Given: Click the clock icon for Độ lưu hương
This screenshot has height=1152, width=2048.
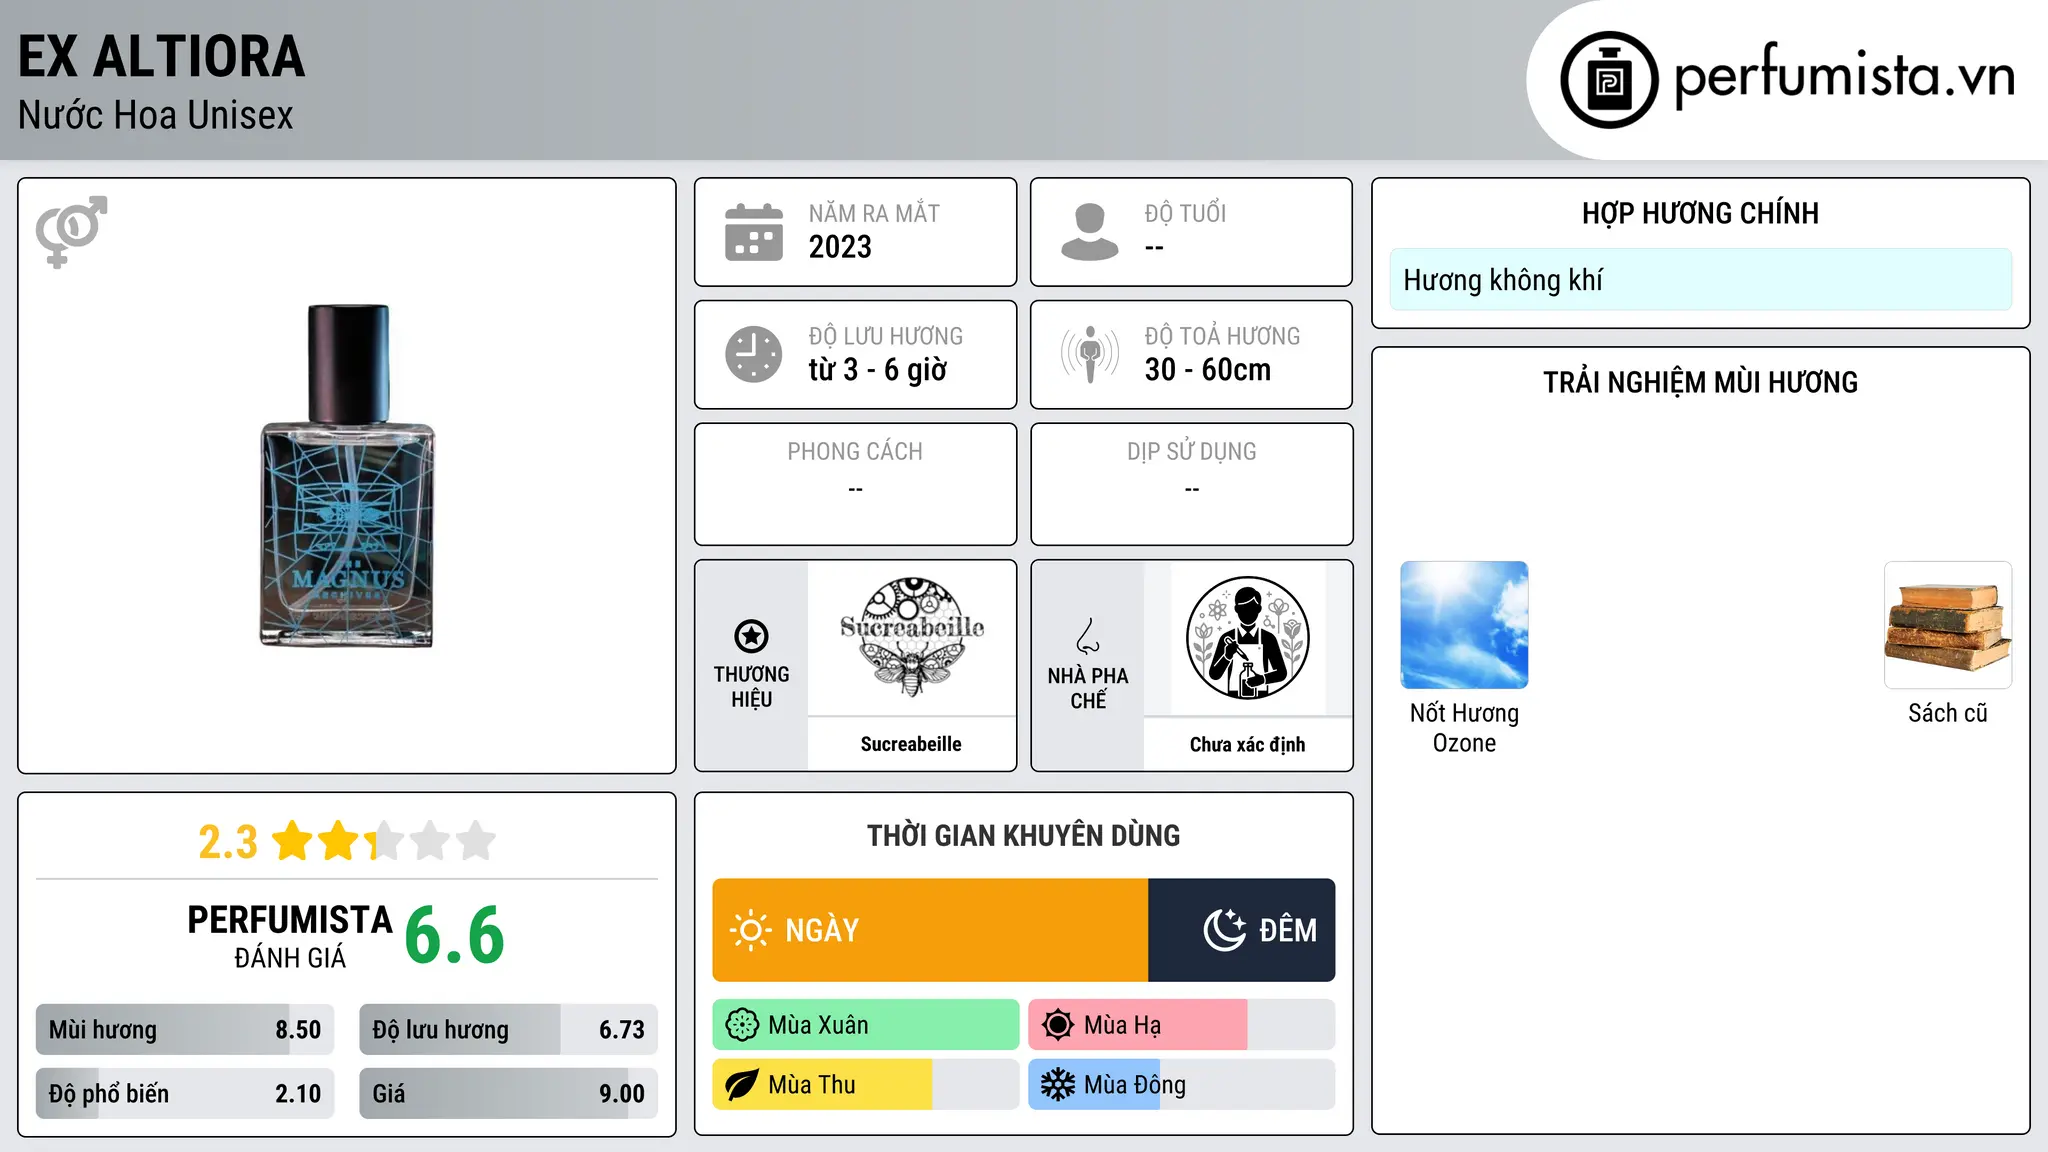Looking at the screenshot, I should coord(754,354).
